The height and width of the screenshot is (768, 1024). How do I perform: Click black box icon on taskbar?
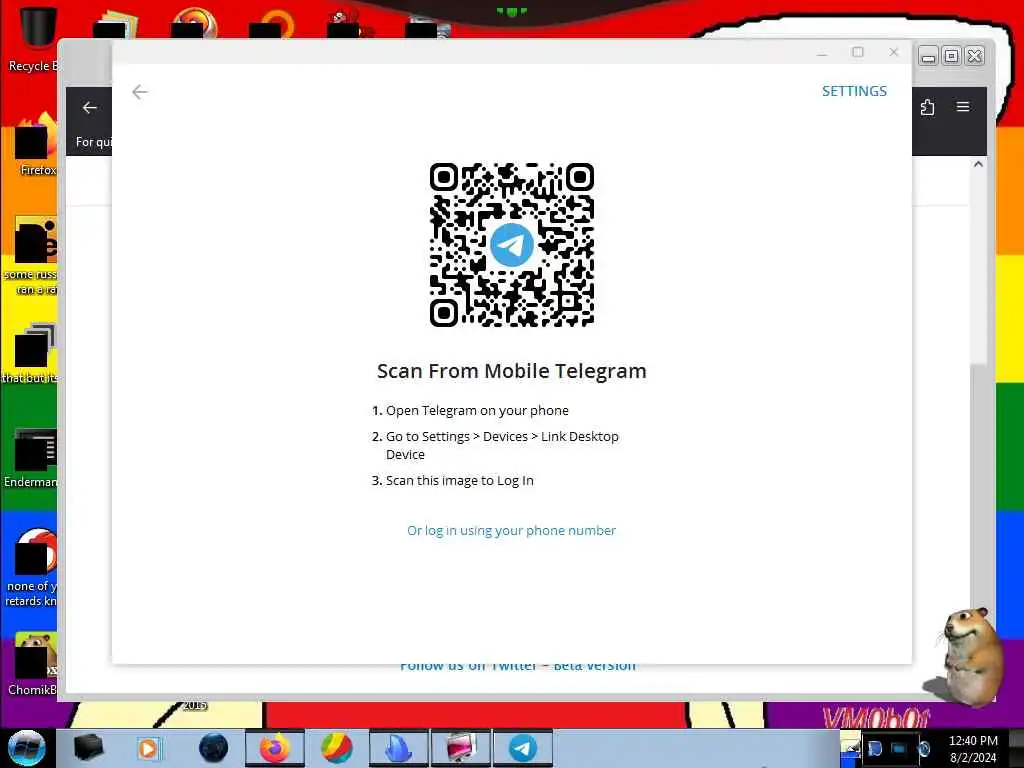88,748
